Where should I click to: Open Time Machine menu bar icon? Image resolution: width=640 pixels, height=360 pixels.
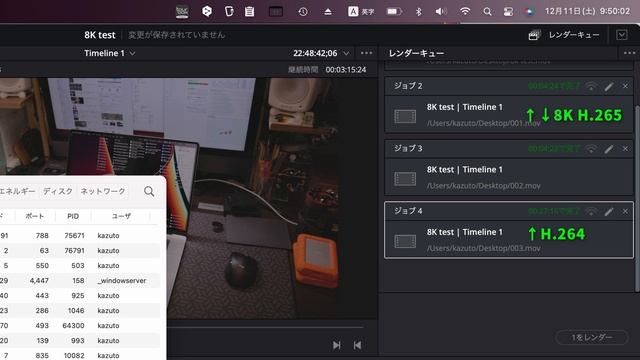click(x=302, y=12)
